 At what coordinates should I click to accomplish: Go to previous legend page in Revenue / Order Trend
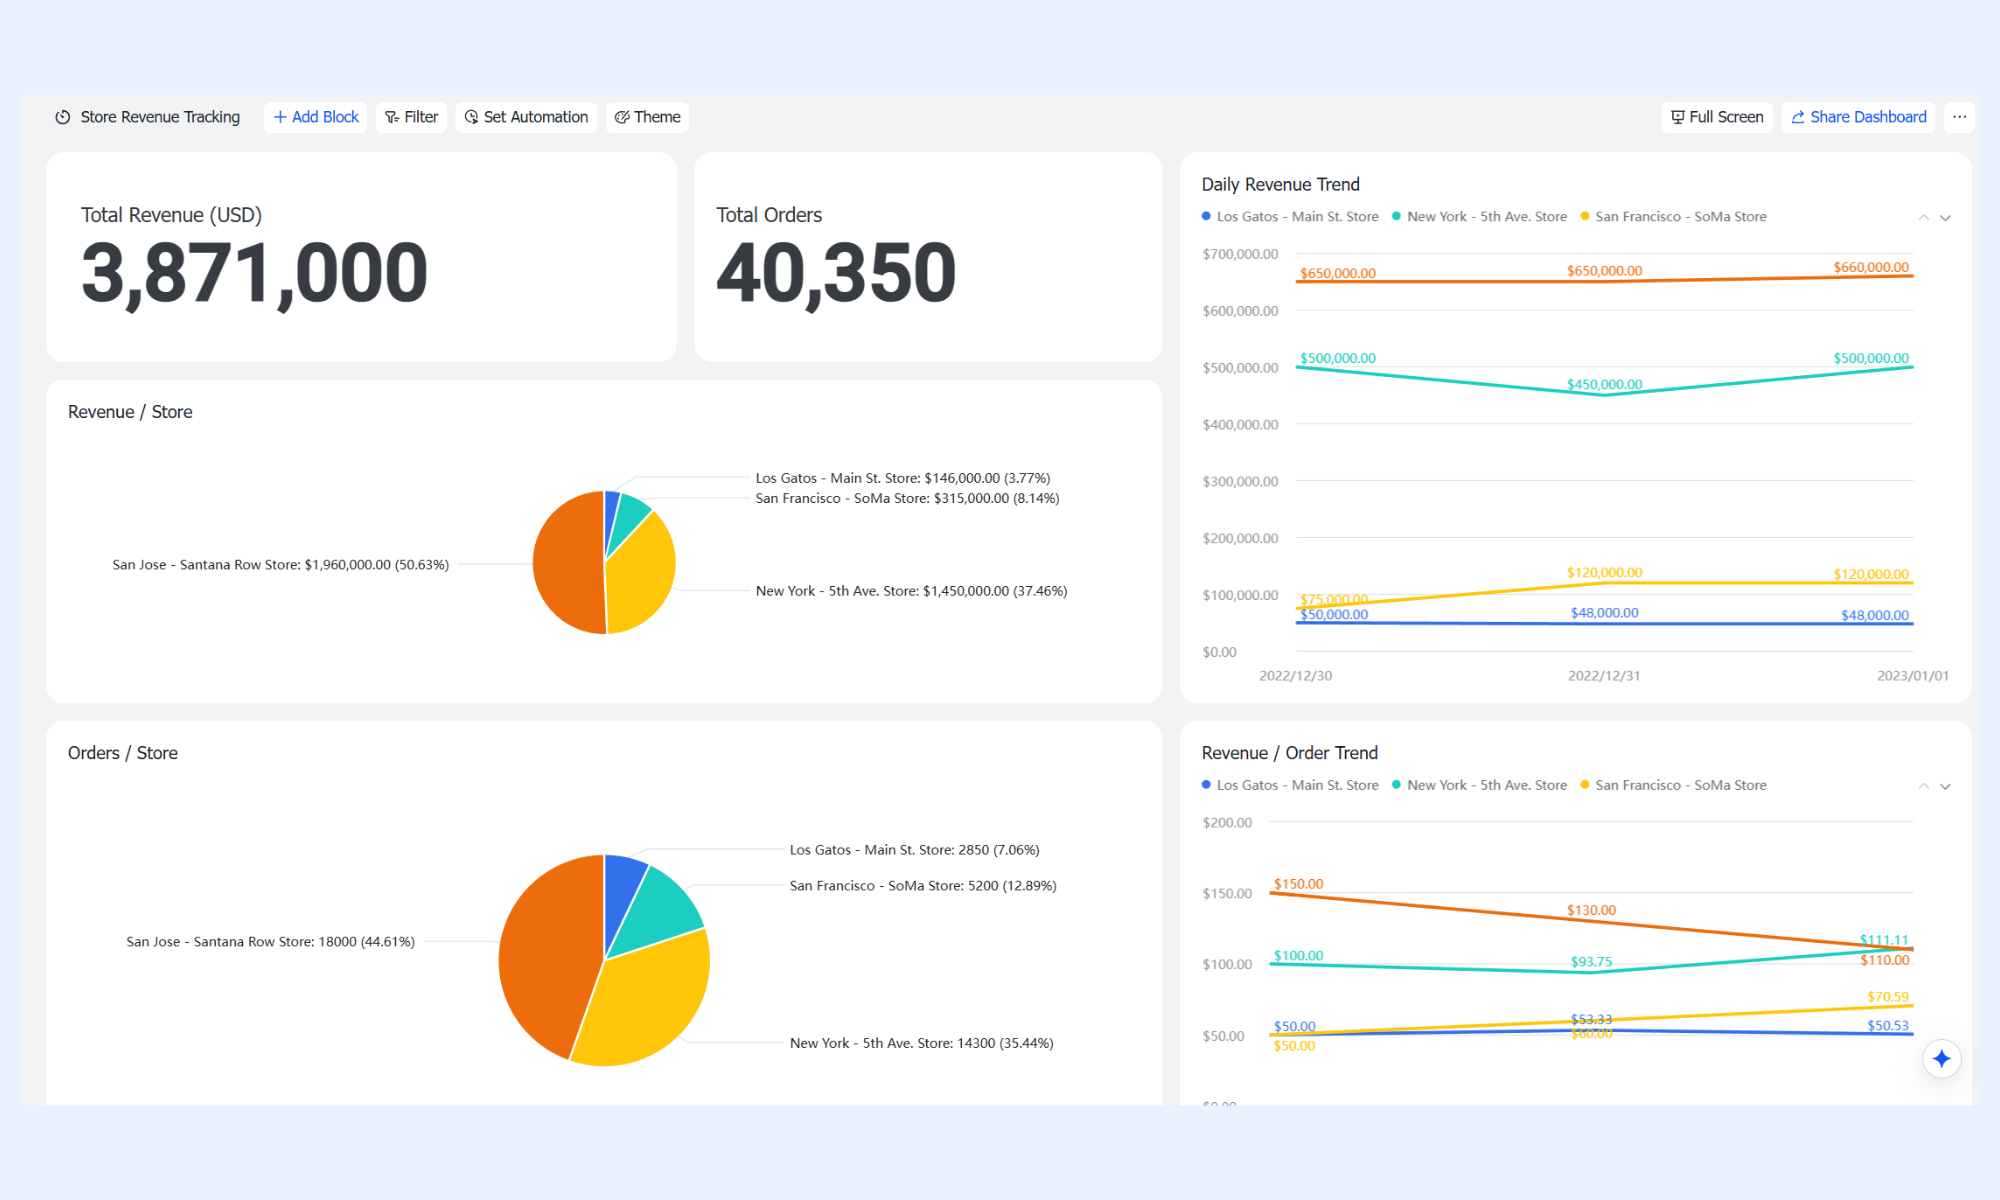point(1923,786)
